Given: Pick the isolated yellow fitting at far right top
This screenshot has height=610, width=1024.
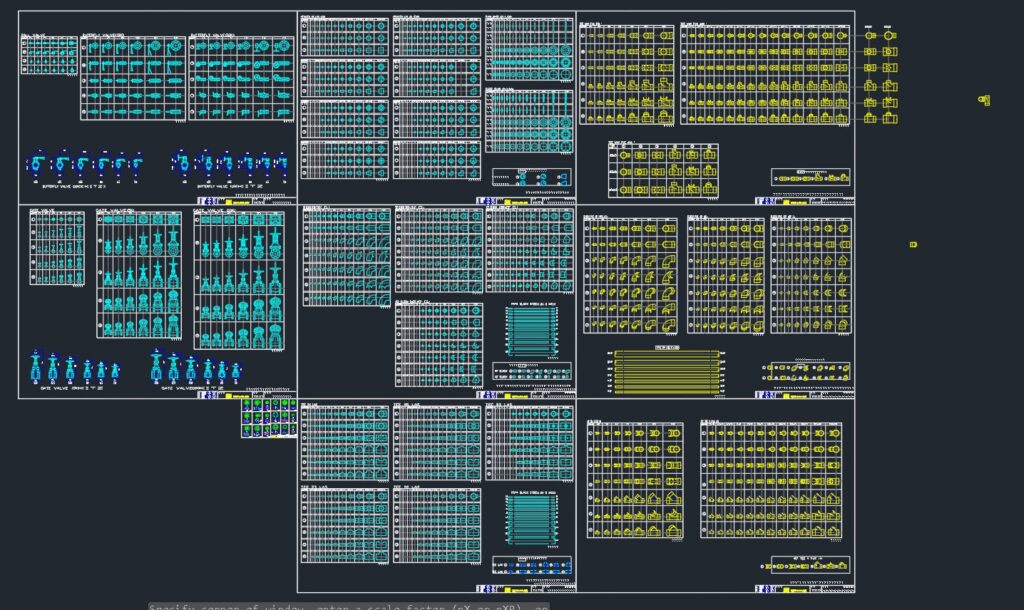Looking at the screenshot, I should [984, 100].
